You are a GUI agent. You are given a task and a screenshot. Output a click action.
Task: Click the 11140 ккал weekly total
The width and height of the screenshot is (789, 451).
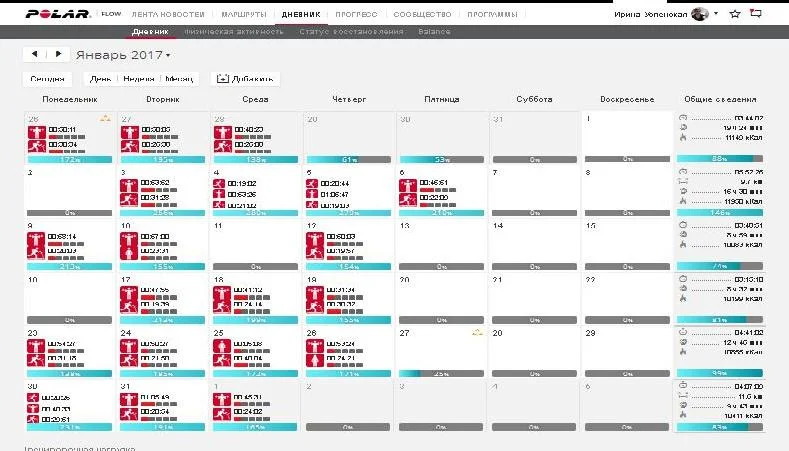pyautogui.click(x=744, y=137)
